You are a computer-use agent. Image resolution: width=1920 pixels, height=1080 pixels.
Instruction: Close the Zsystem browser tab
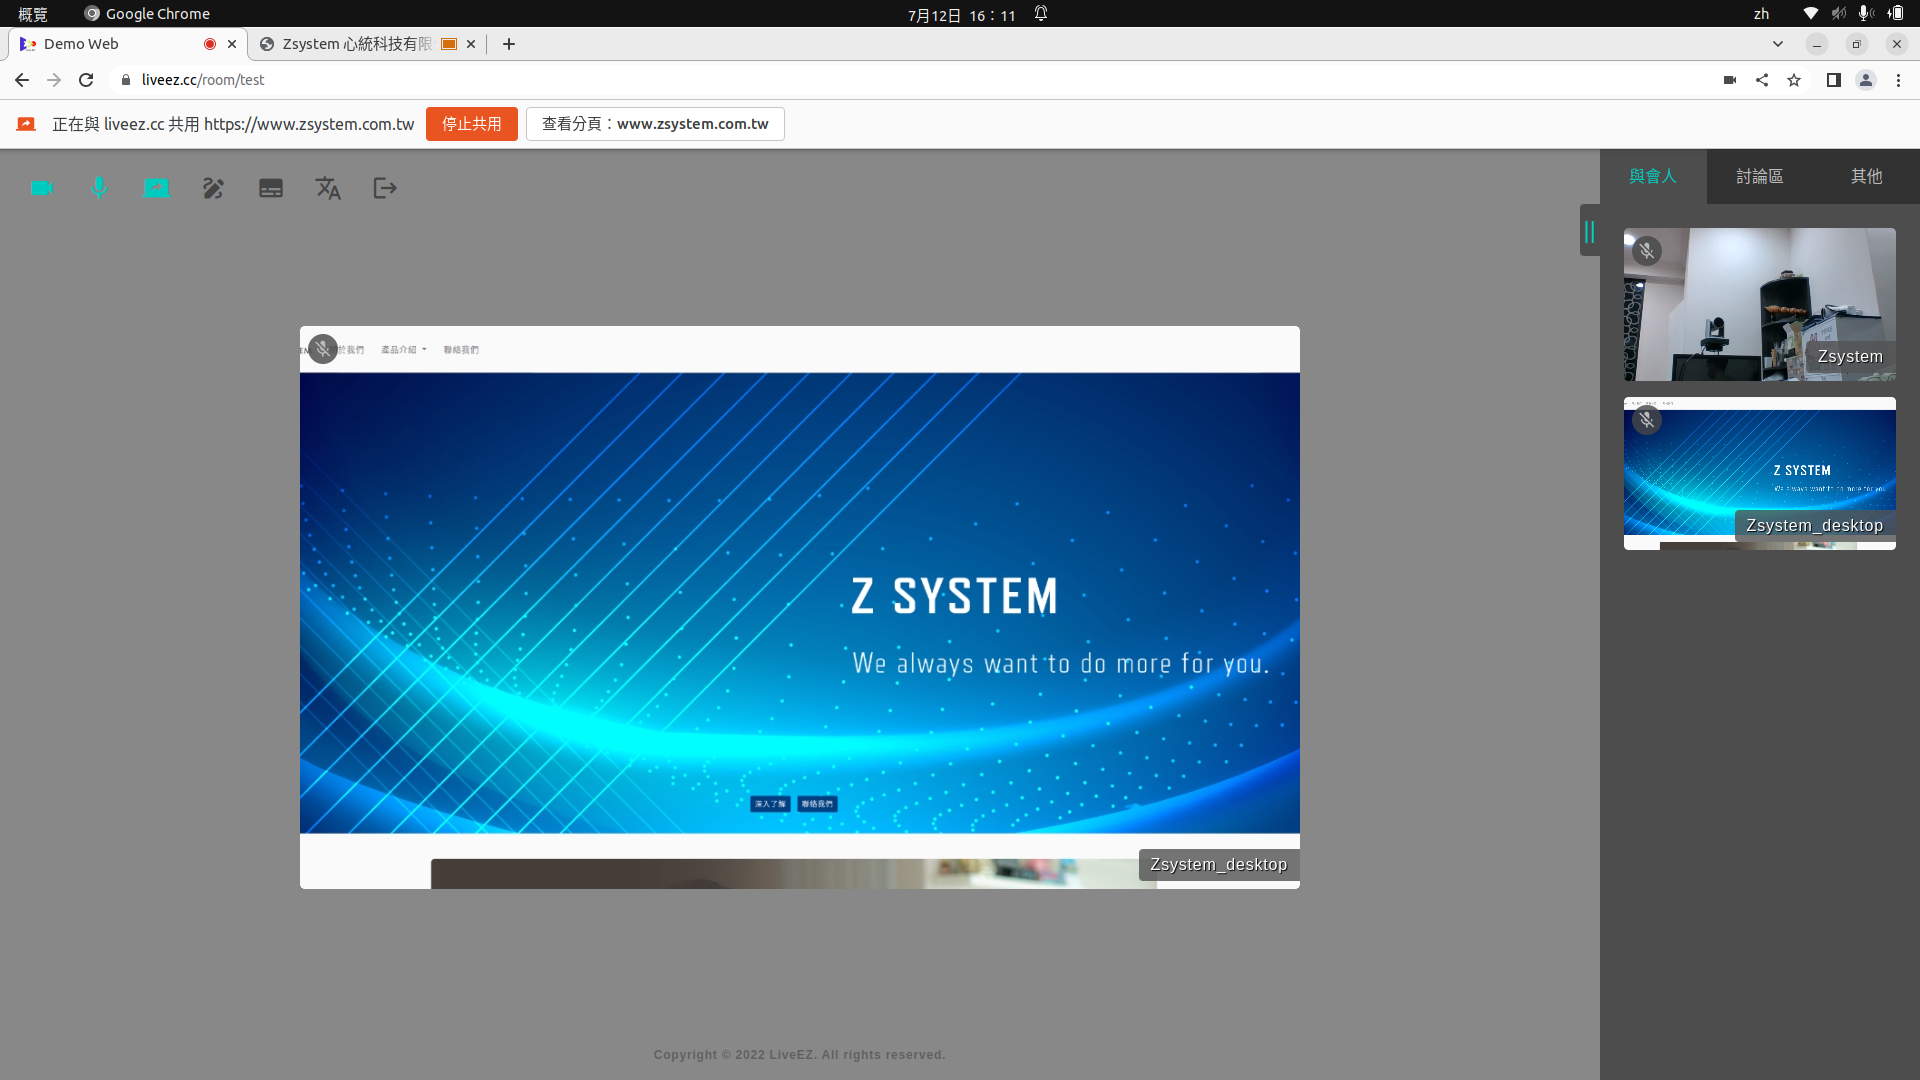tap(471, 44)
